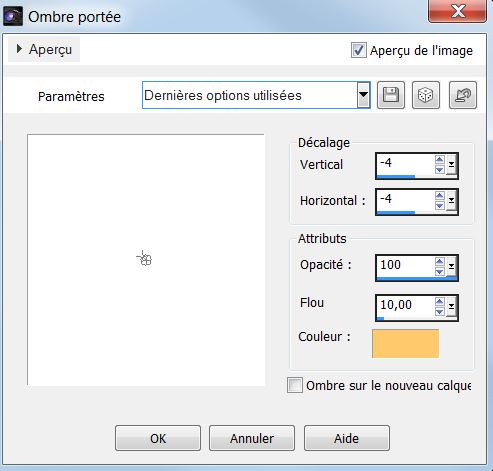
Task: Open the Paramètres presets dropdown
Action: click(363, 95)
